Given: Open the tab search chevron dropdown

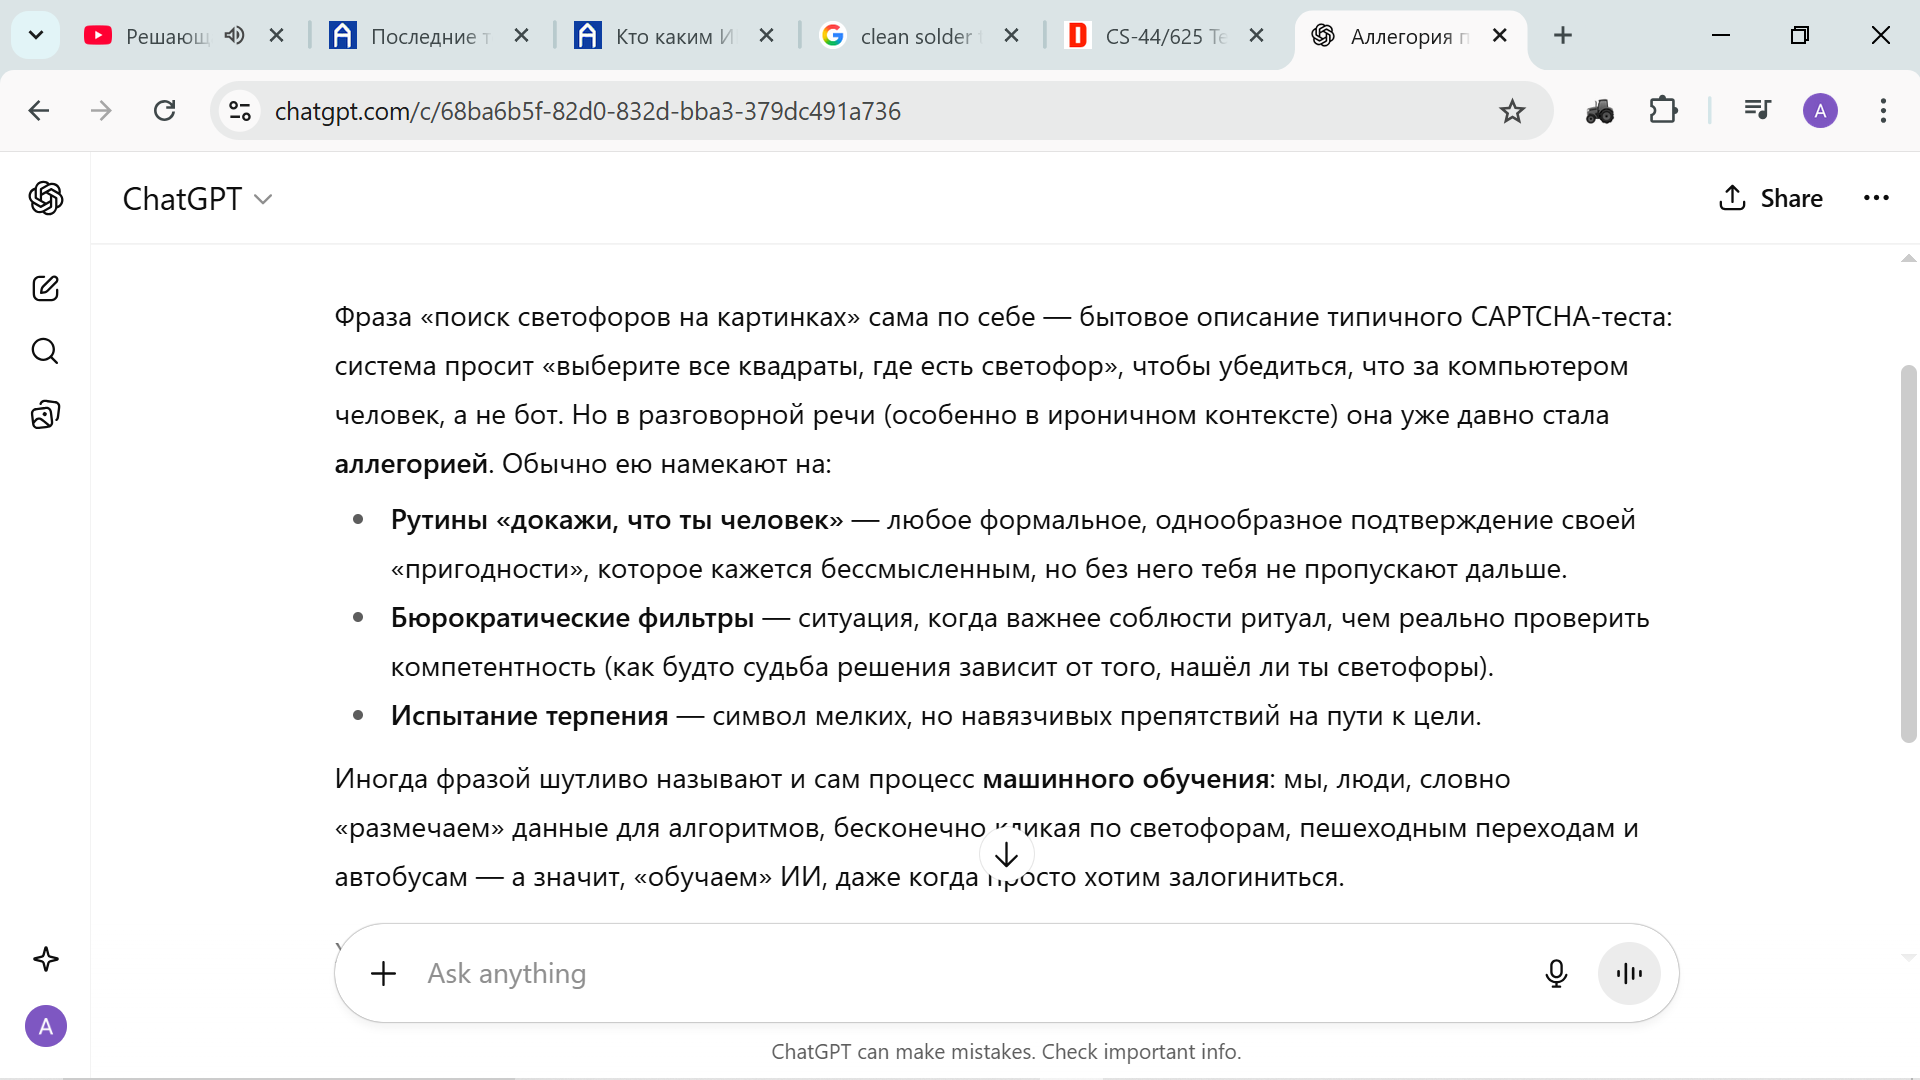Looking at the screenshot, I should pyautogui.click(x=36, y=36).
